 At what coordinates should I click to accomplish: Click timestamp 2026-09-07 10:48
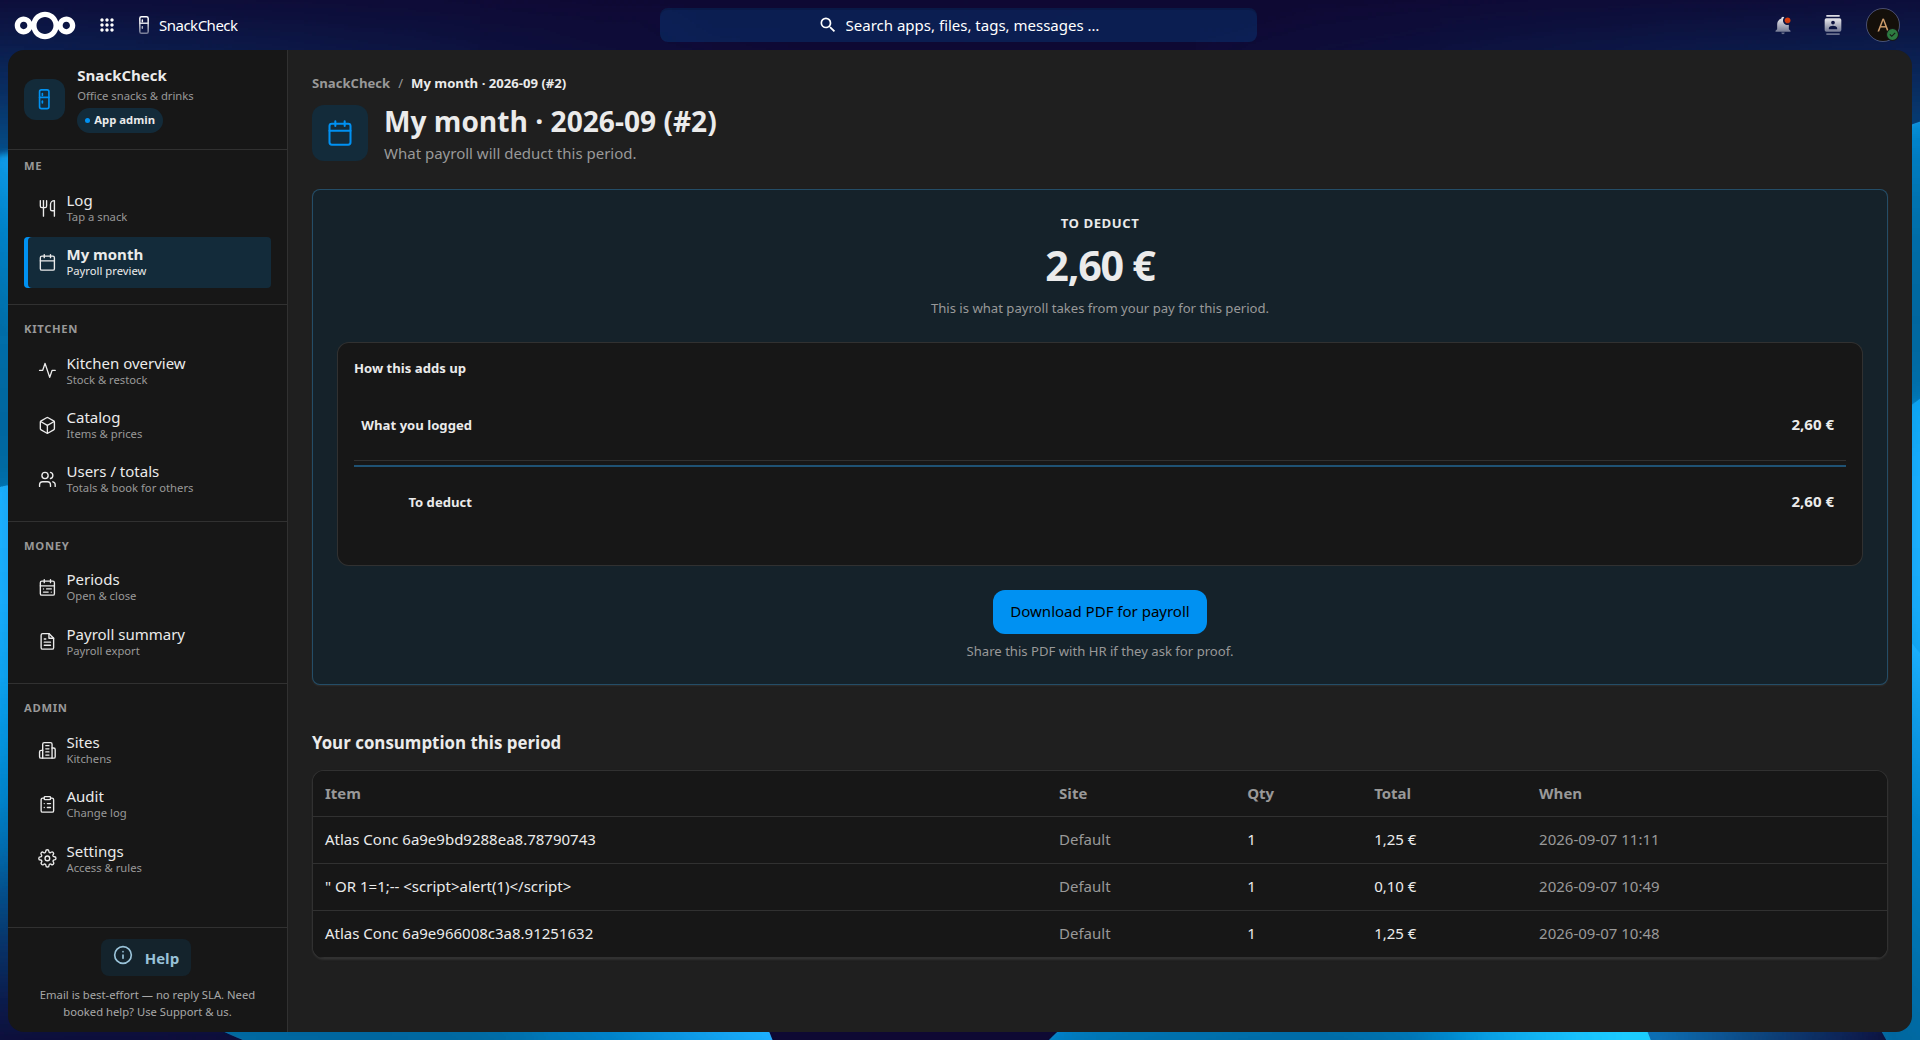pyautogui.click(x=1598, y=934)
